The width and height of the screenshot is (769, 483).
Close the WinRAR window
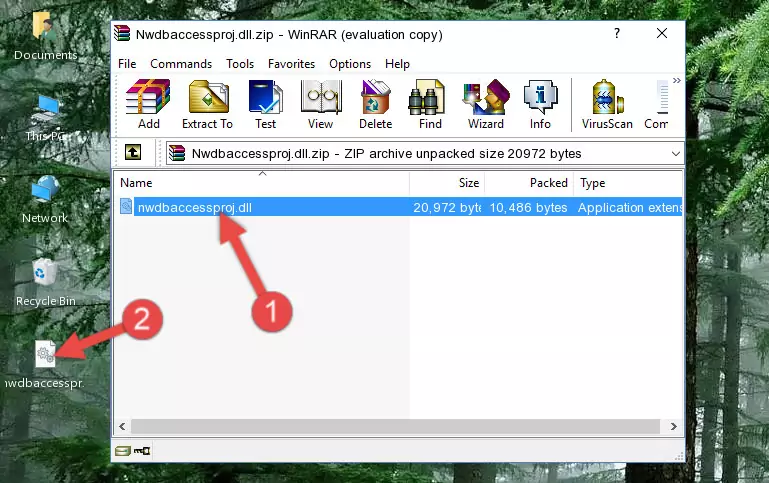(662, 33)
